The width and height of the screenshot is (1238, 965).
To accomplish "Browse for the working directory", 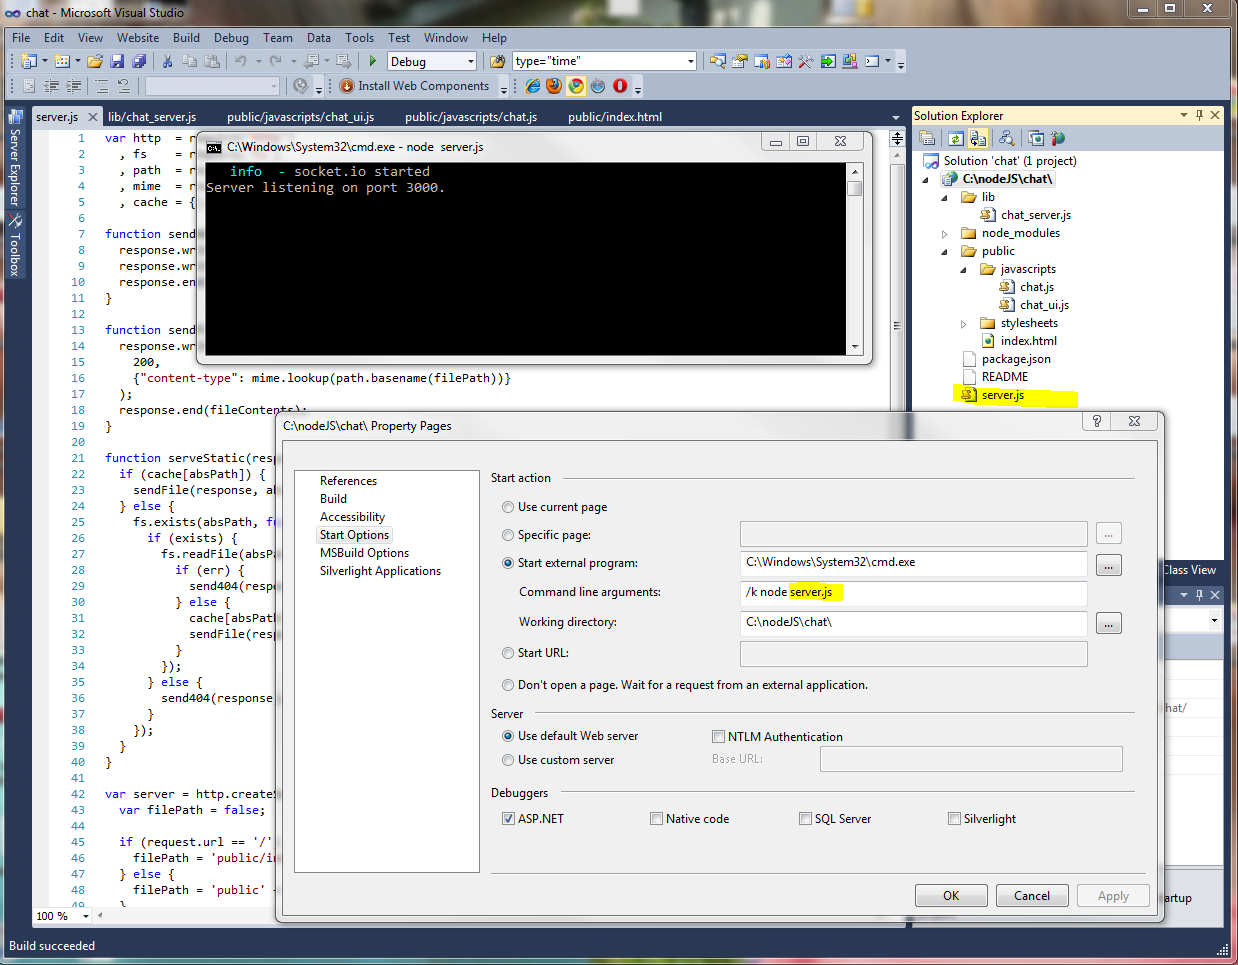I will (x=1108, y=624).
